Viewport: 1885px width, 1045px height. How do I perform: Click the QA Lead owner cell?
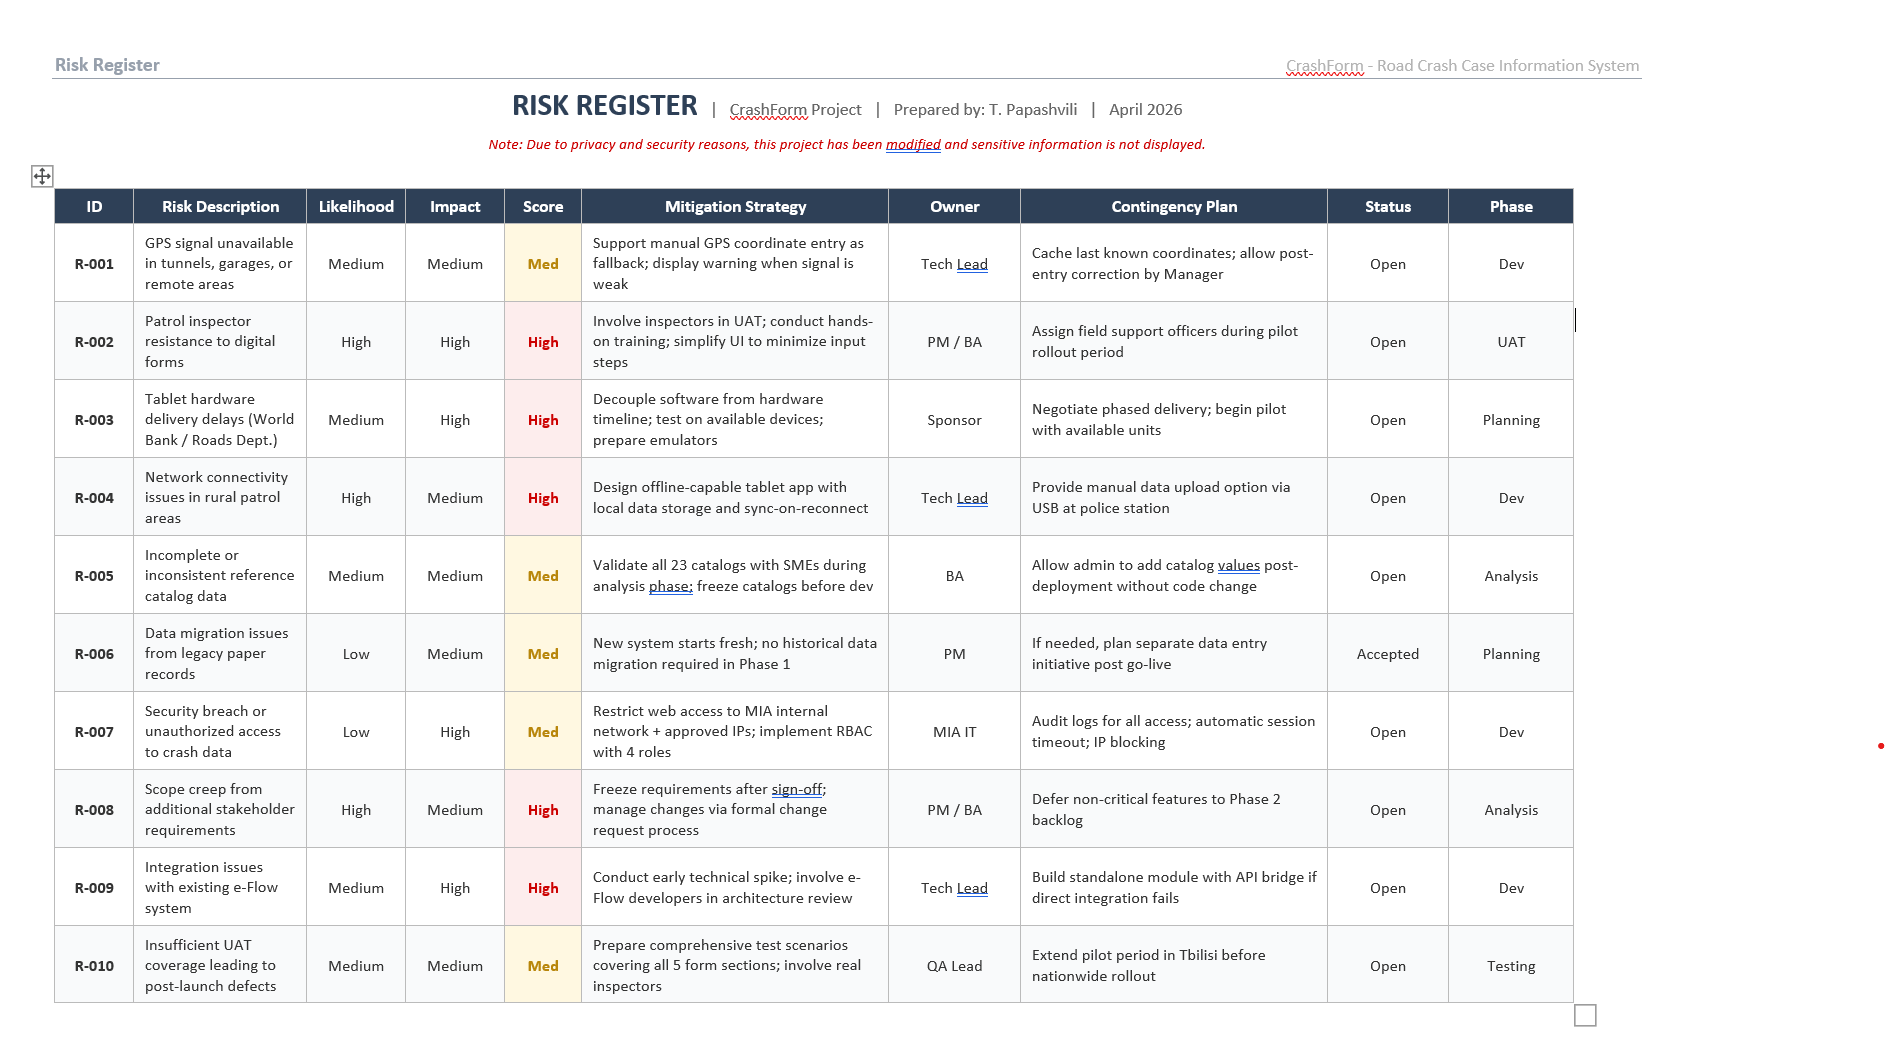click(x=954, y=966)
